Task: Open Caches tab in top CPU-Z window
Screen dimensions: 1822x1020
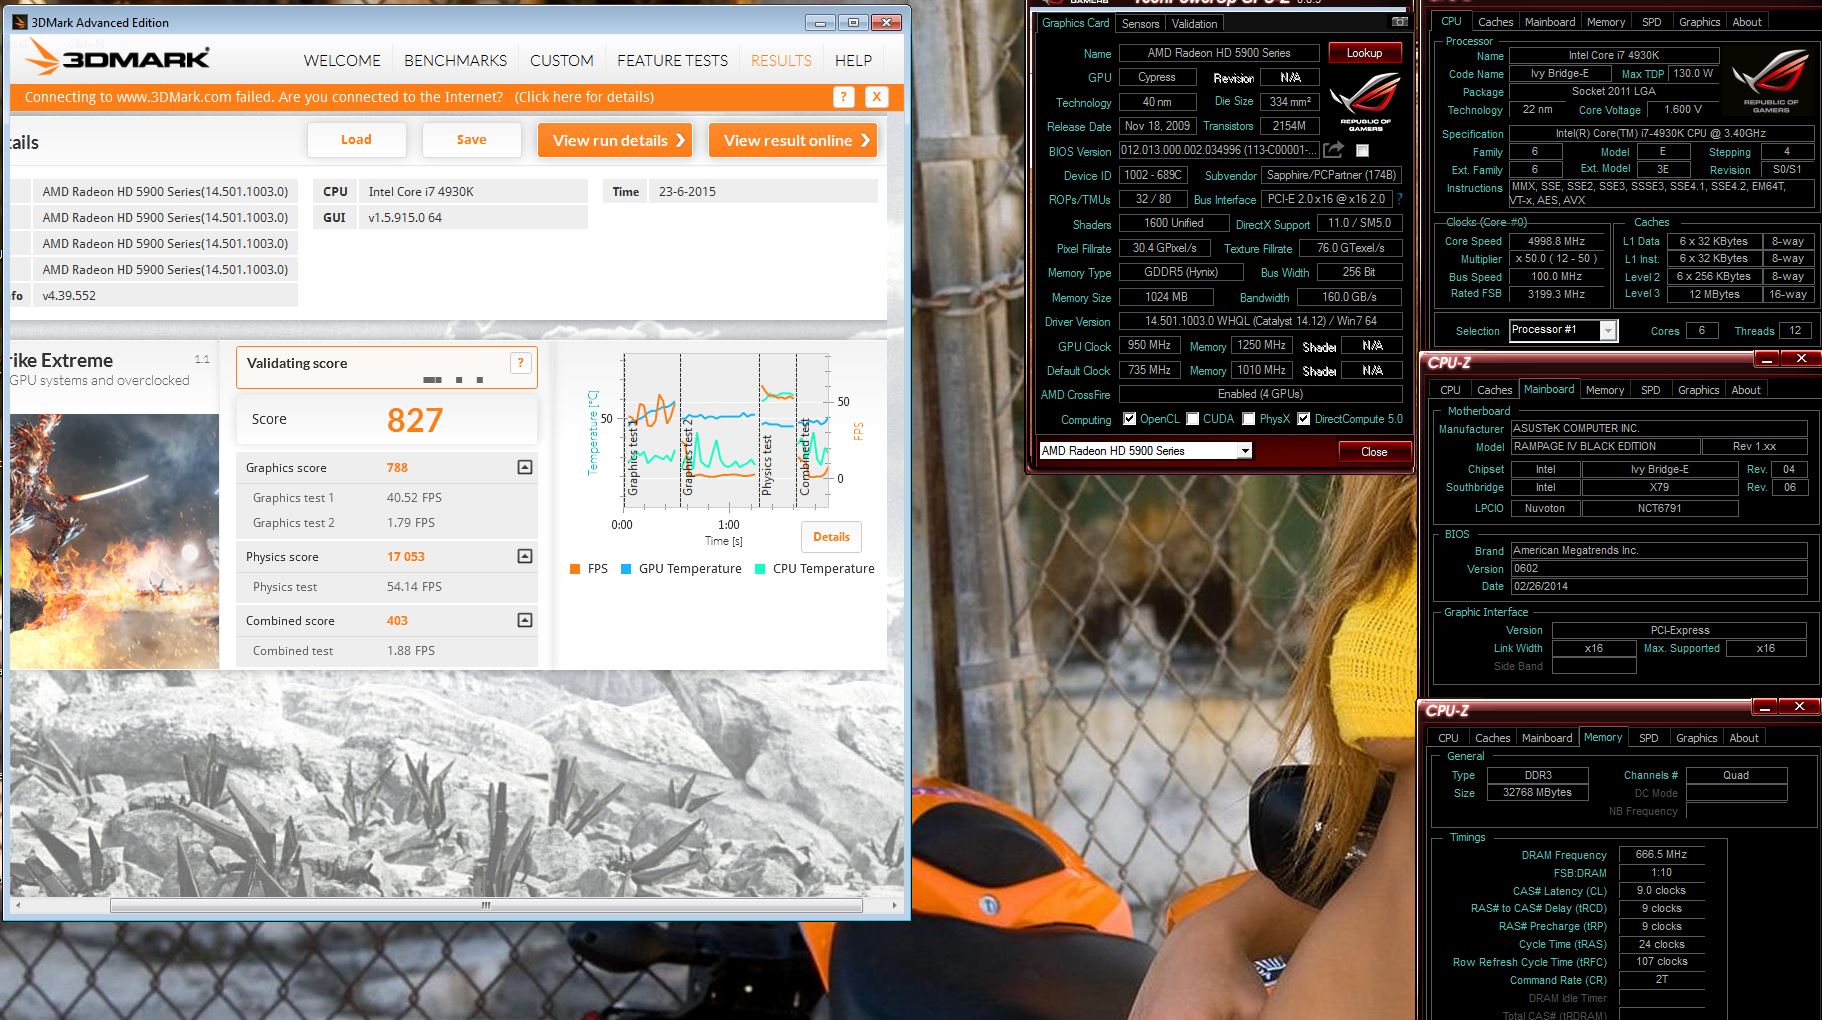Action: 1495,22
